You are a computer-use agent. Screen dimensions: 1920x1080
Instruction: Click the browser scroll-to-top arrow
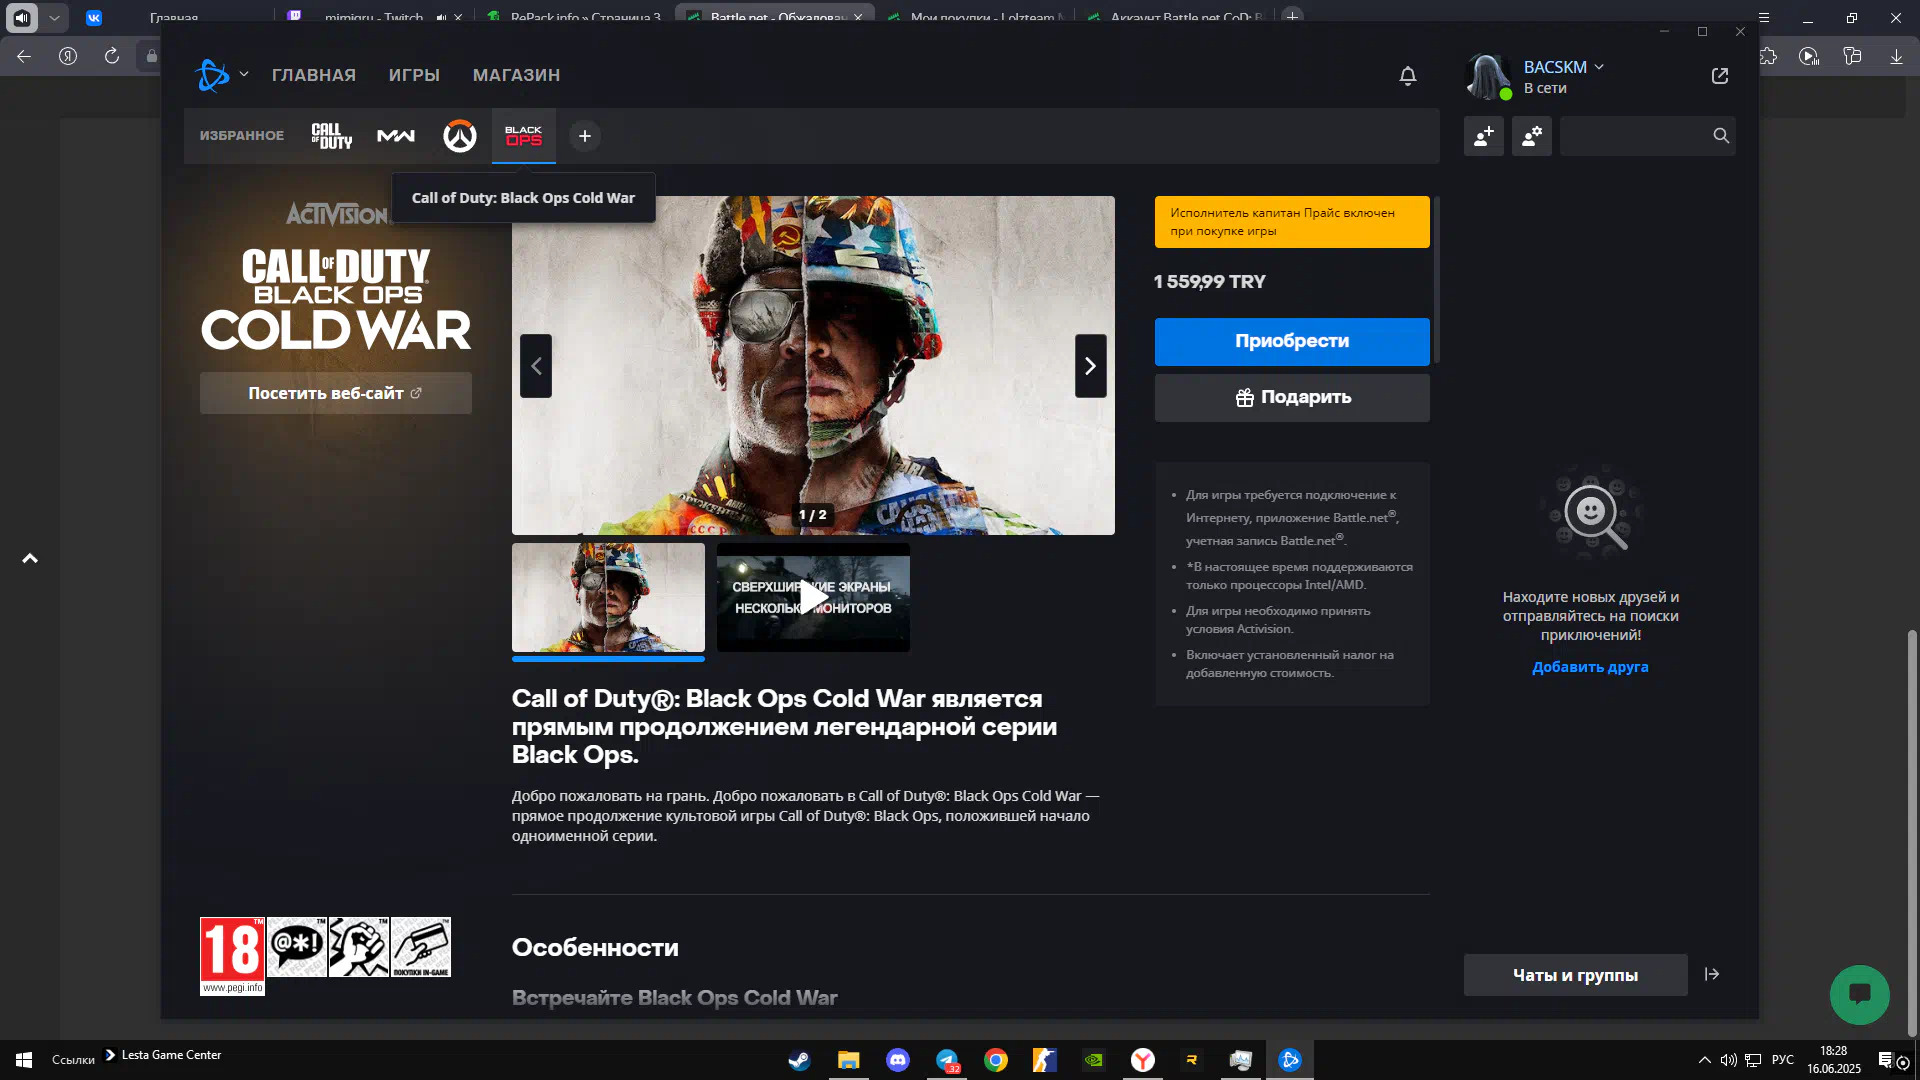pos(30,559)
